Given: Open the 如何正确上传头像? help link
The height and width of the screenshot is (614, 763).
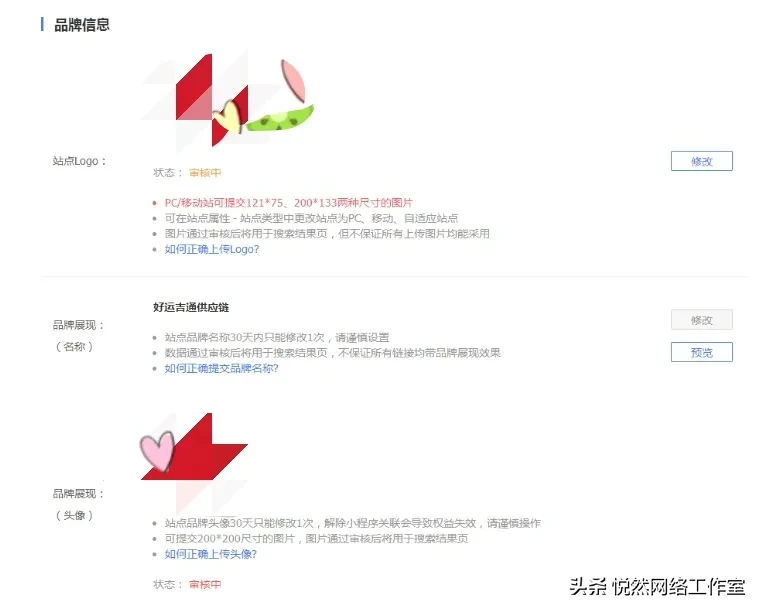Looking at the screenshot, I should pos(210,554).
